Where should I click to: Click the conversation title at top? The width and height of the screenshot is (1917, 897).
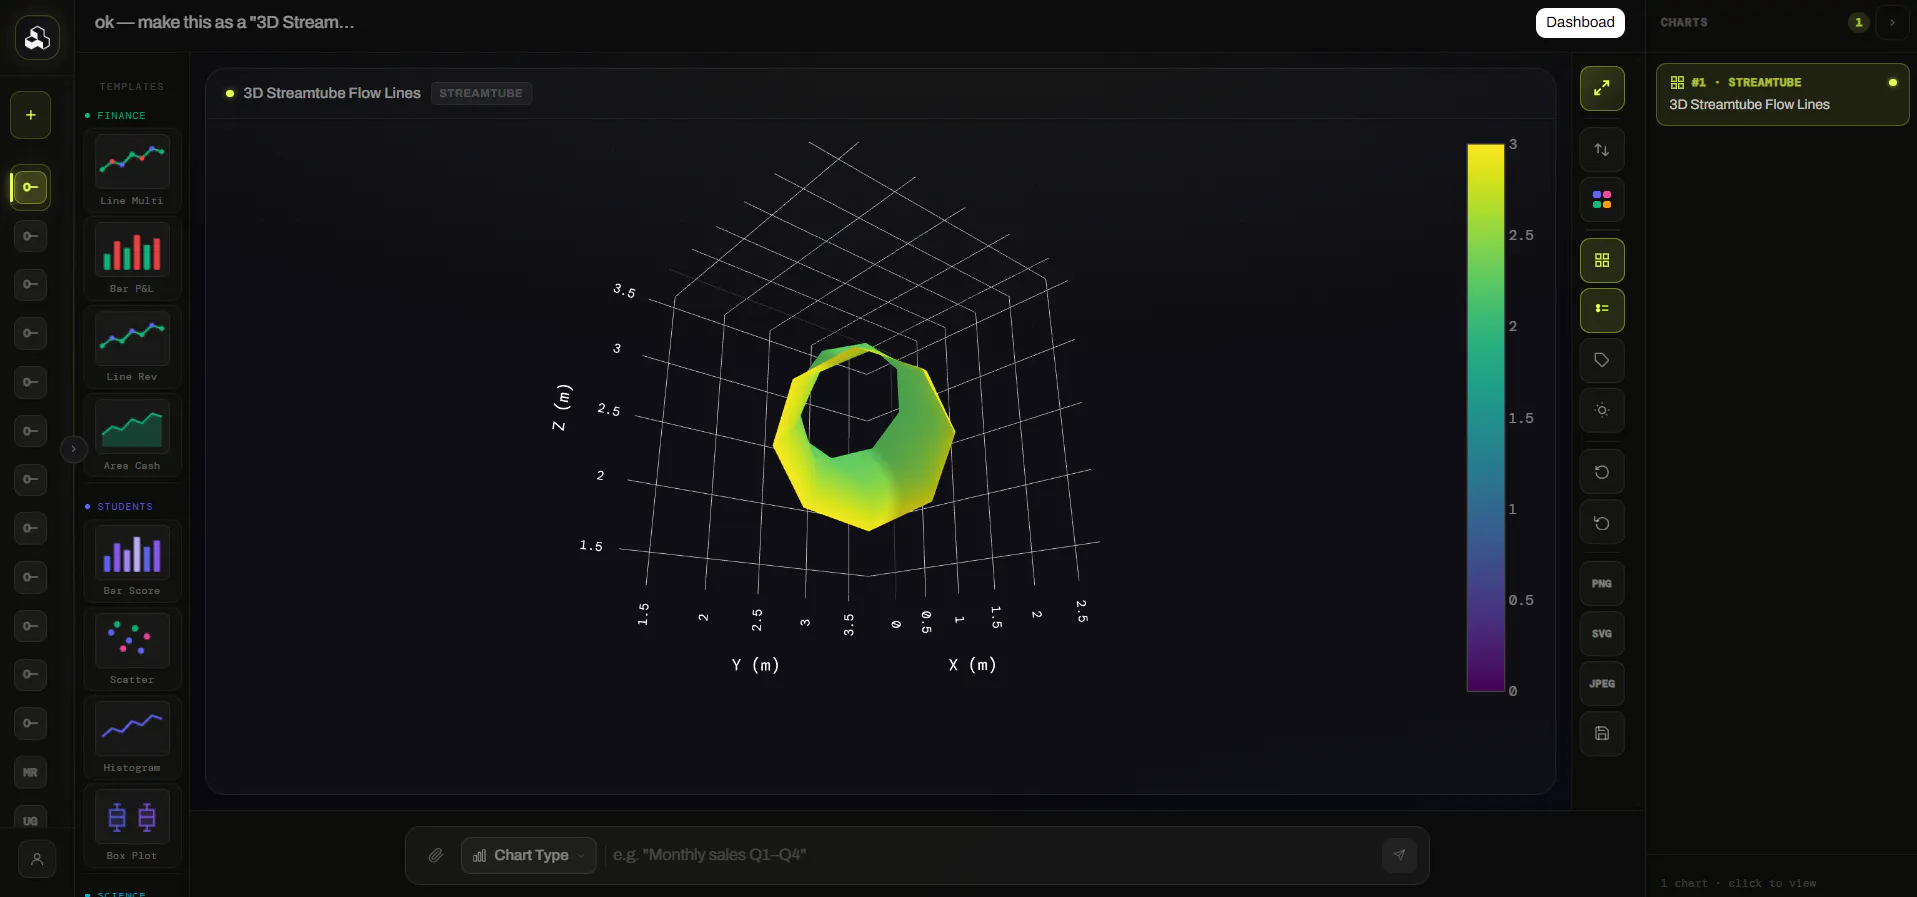[224, 22]
